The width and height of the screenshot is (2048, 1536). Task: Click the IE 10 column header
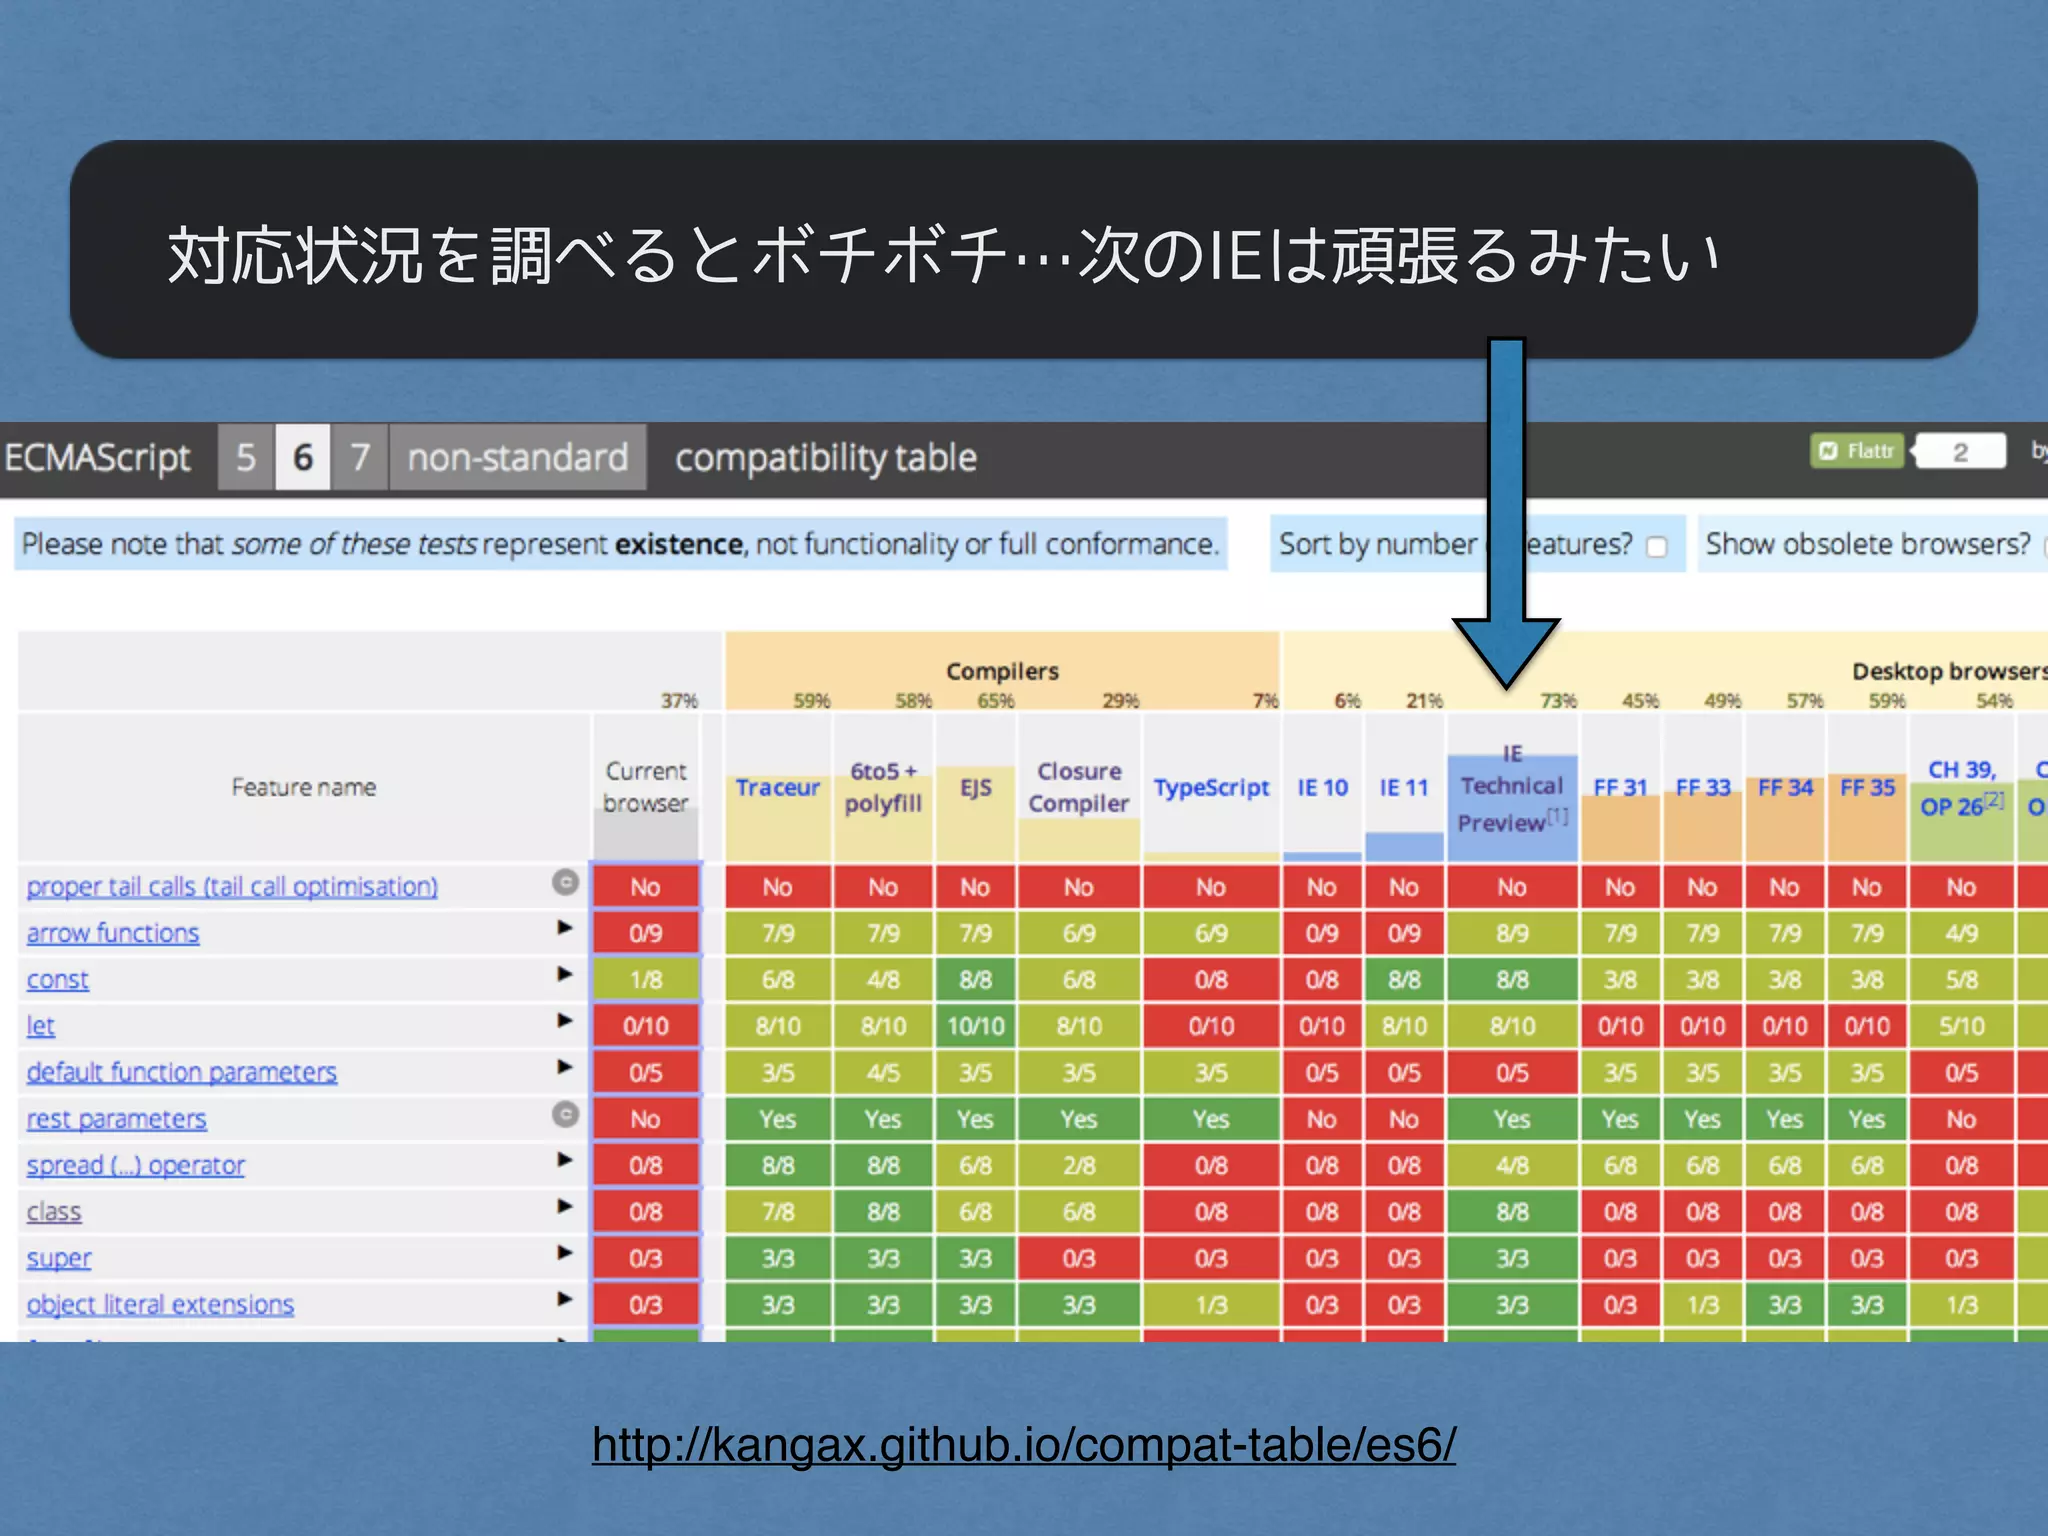click(1323, 788)
